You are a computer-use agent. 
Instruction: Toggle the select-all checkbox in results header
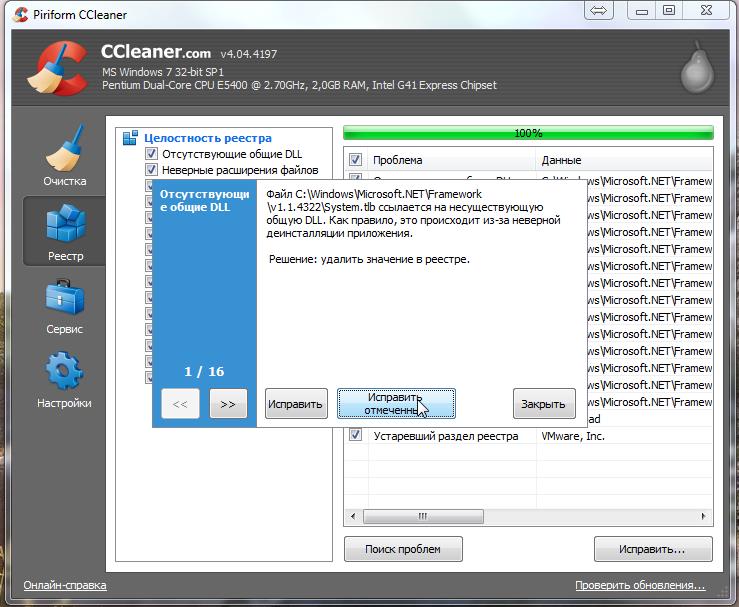[355, 160]
